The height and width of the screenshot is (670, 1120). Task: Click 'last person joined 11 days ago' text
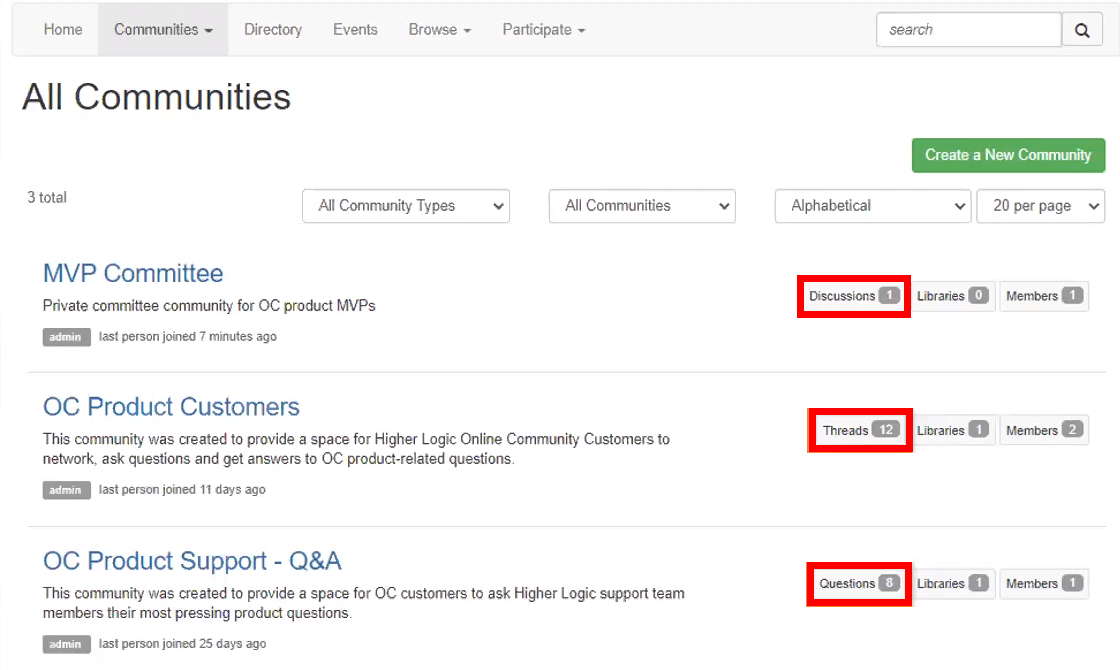pyautogui.click(x=182, y=489)
